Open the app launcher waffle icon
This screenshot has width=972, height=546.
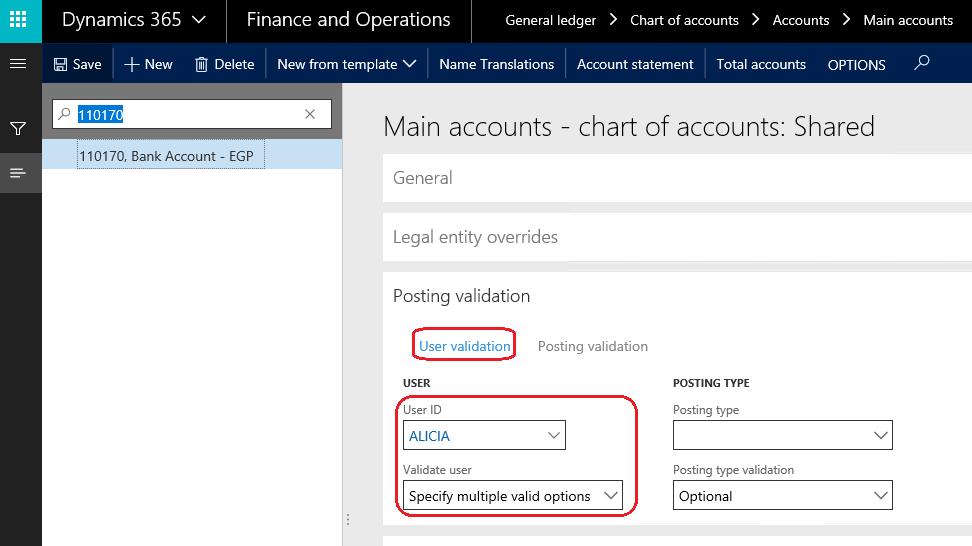click(x=18, y=19)
